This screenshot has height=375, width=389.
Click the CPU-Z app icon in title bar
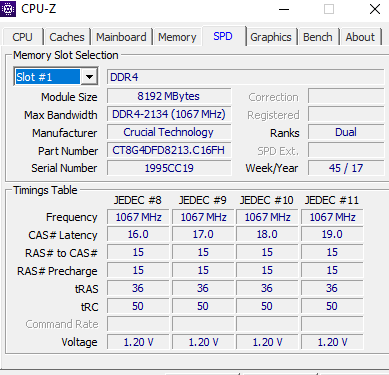tap(7, 9)
